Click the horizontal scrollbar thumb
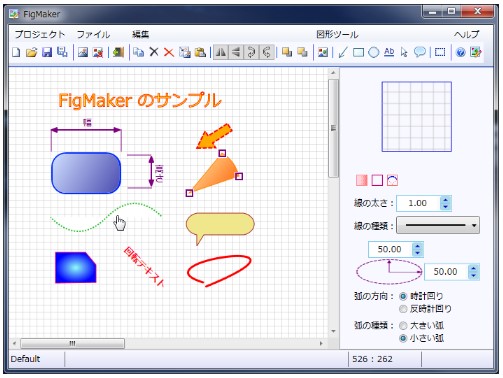This screenshot has width=503, height=378. click(72, 343)
